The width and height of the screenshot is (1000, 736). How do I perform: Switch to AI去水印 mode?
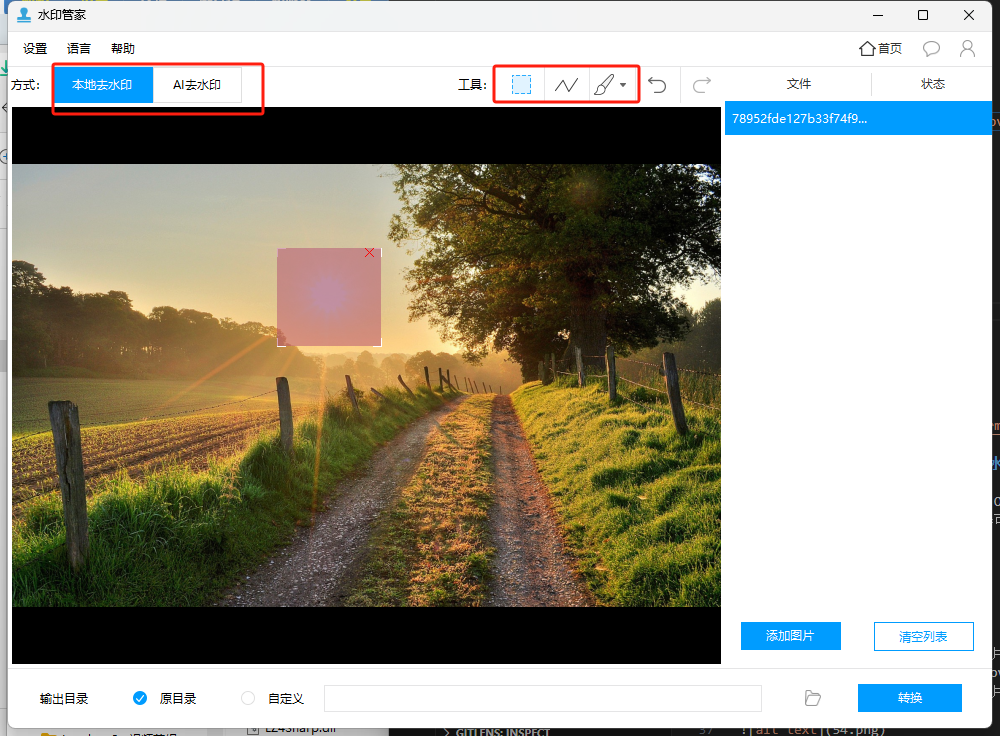[197, 85]
